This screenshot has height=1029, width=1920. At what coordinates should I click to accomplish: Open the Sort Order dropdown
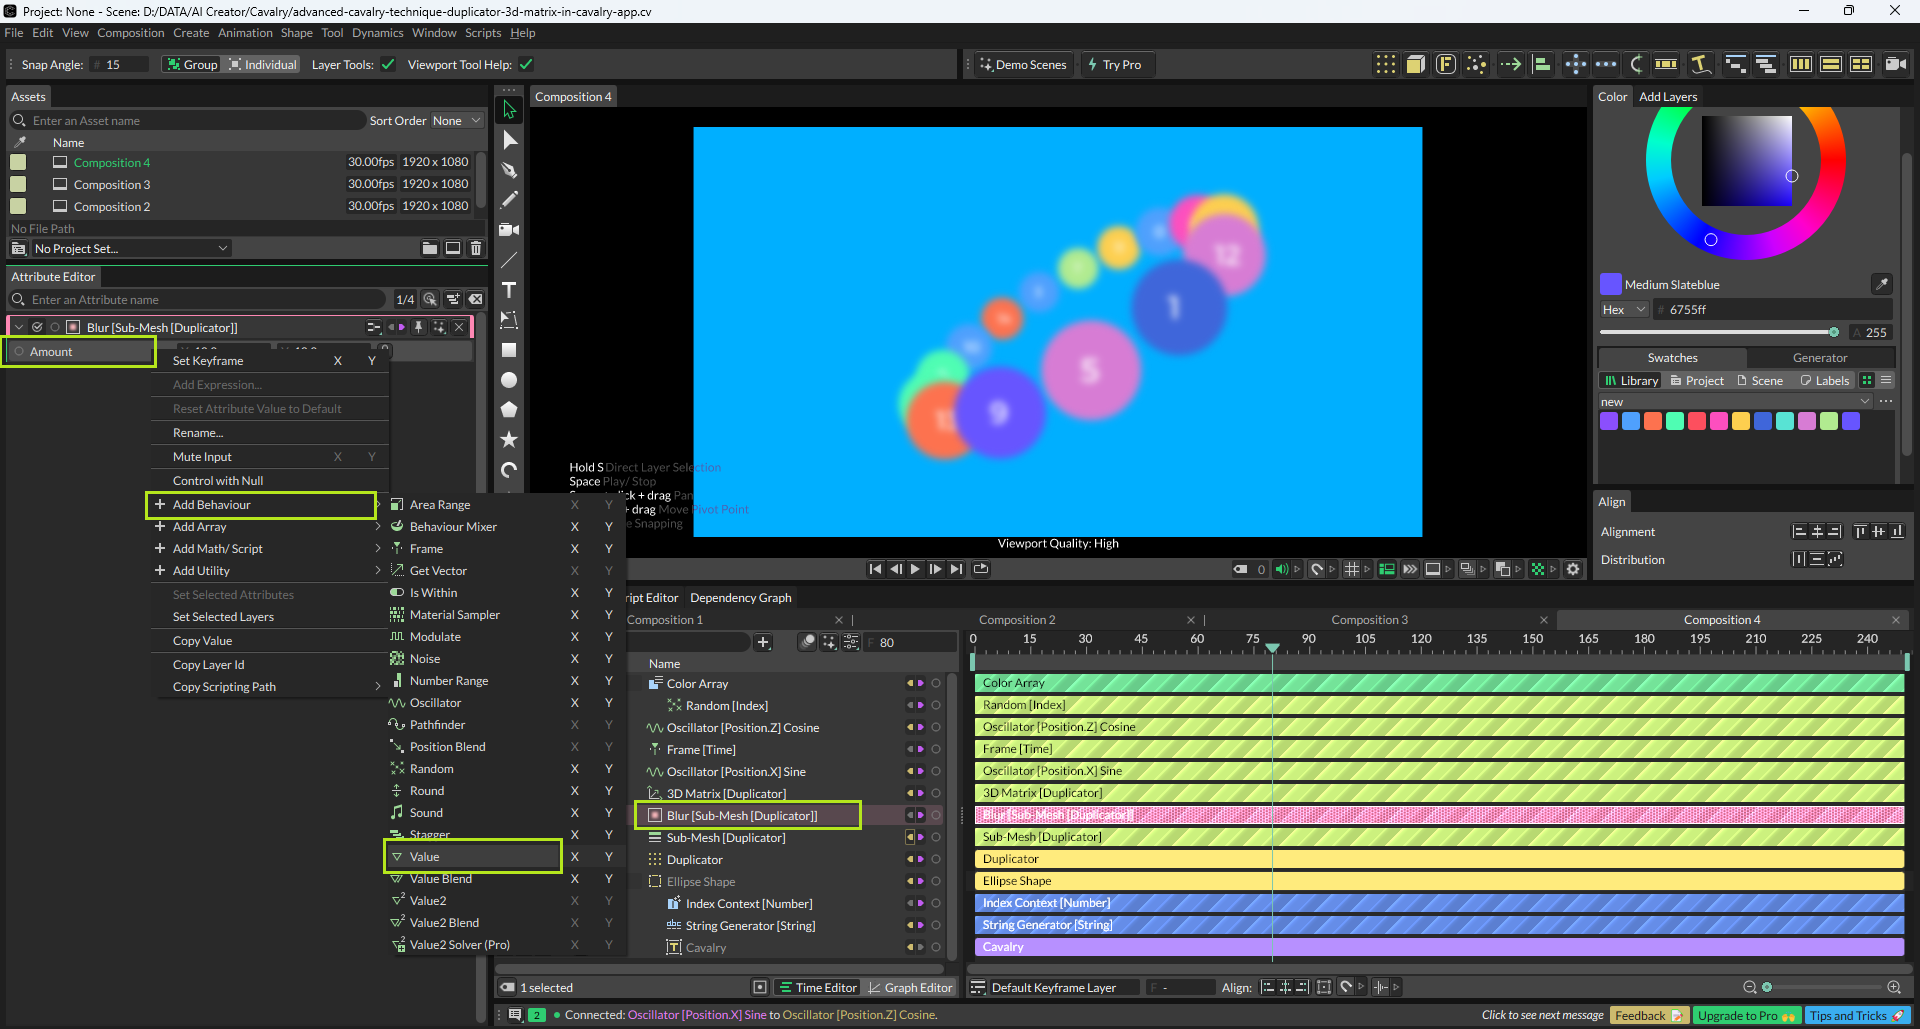point(456,121)
